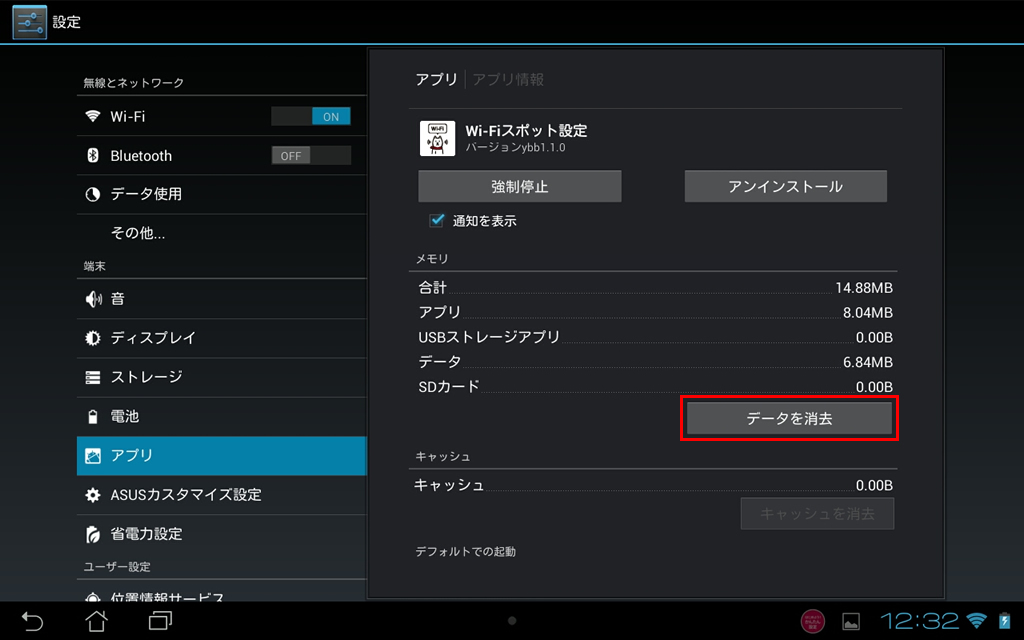Click the デフォルトでの起動 section header
This screenshot has width=1024, height=640.
[466, 552]
